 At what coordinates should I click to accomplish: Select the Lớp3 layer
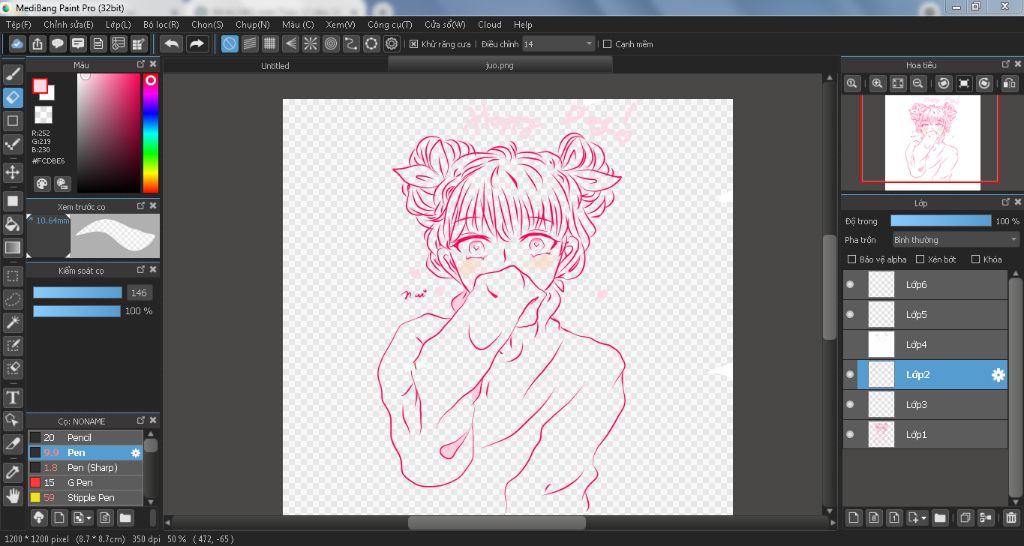coord(925,404)
